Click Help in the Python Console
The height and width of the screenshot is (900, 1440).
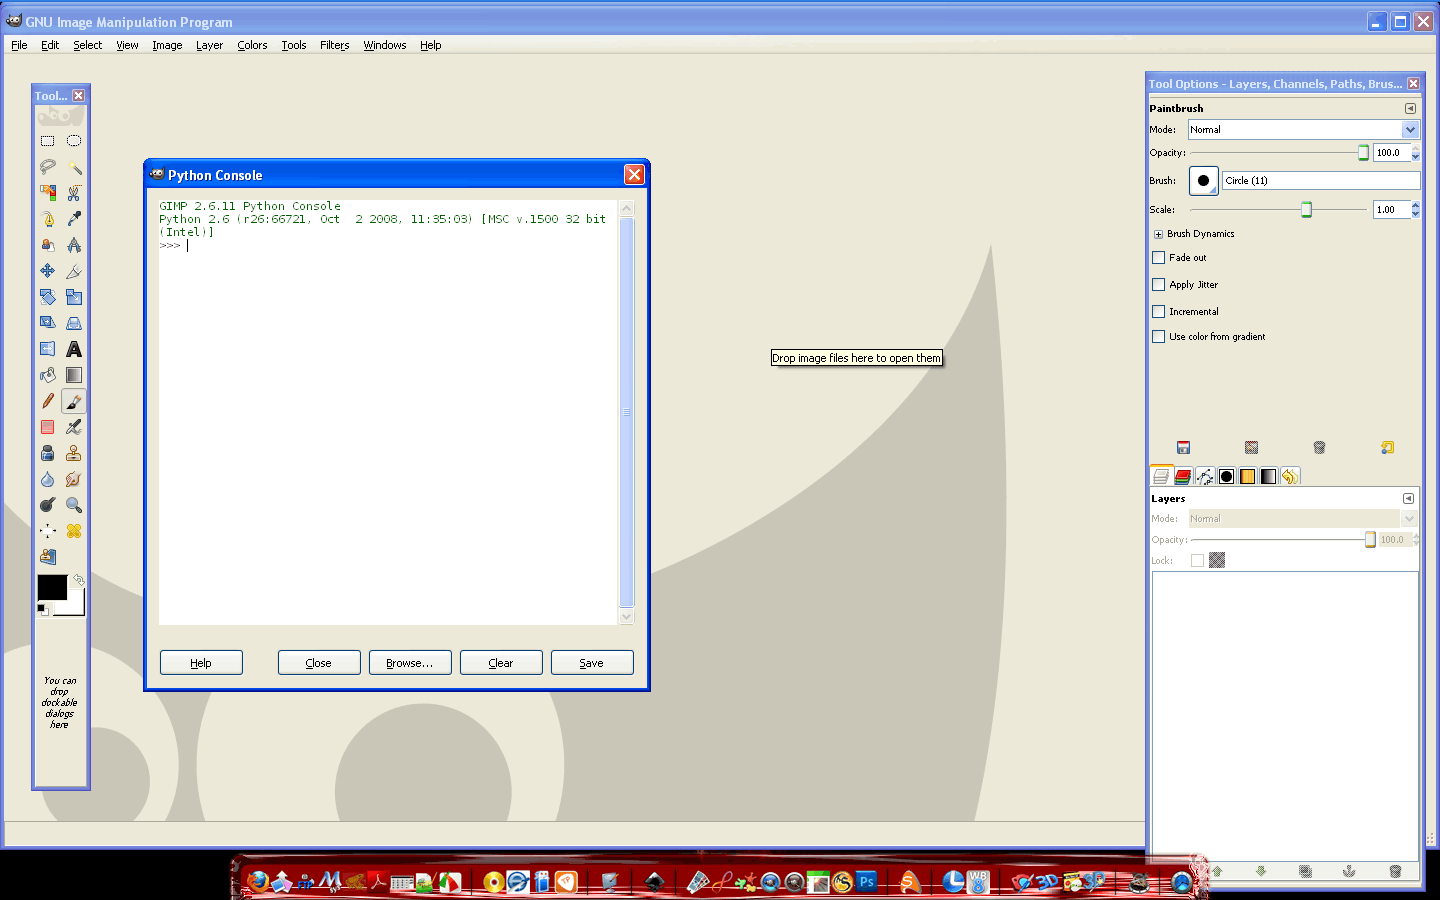201,663
